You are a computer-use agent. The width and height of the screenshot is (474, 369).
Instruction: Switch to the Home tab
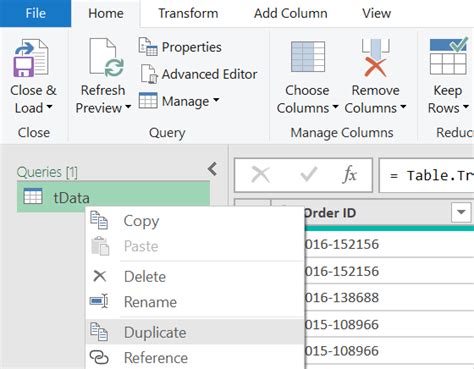click(x=106, y=13)
